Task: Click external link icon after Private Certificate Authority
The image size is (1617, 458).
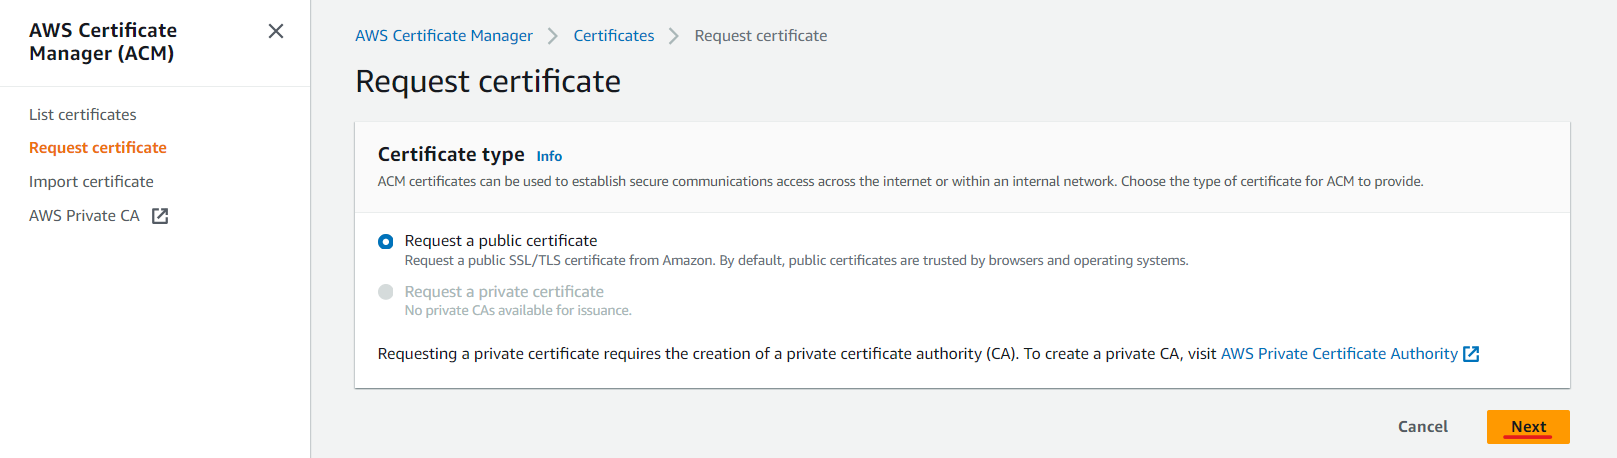Action: tap(1471, 354)
